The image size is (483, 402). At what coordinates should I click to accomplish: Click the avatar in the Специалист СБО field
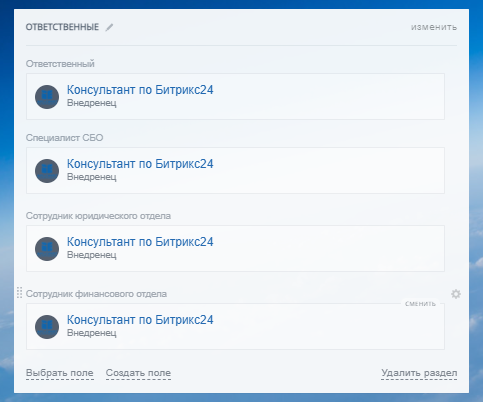pos(47,171)
